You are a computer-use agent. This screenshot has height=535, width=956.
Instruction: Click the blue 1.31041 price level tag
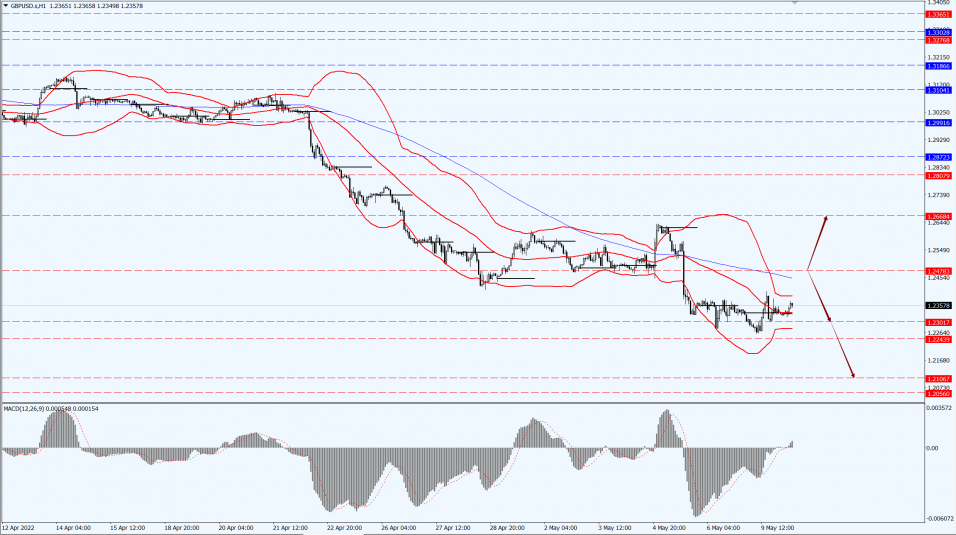pyautogui.click(x=938, y=90)
